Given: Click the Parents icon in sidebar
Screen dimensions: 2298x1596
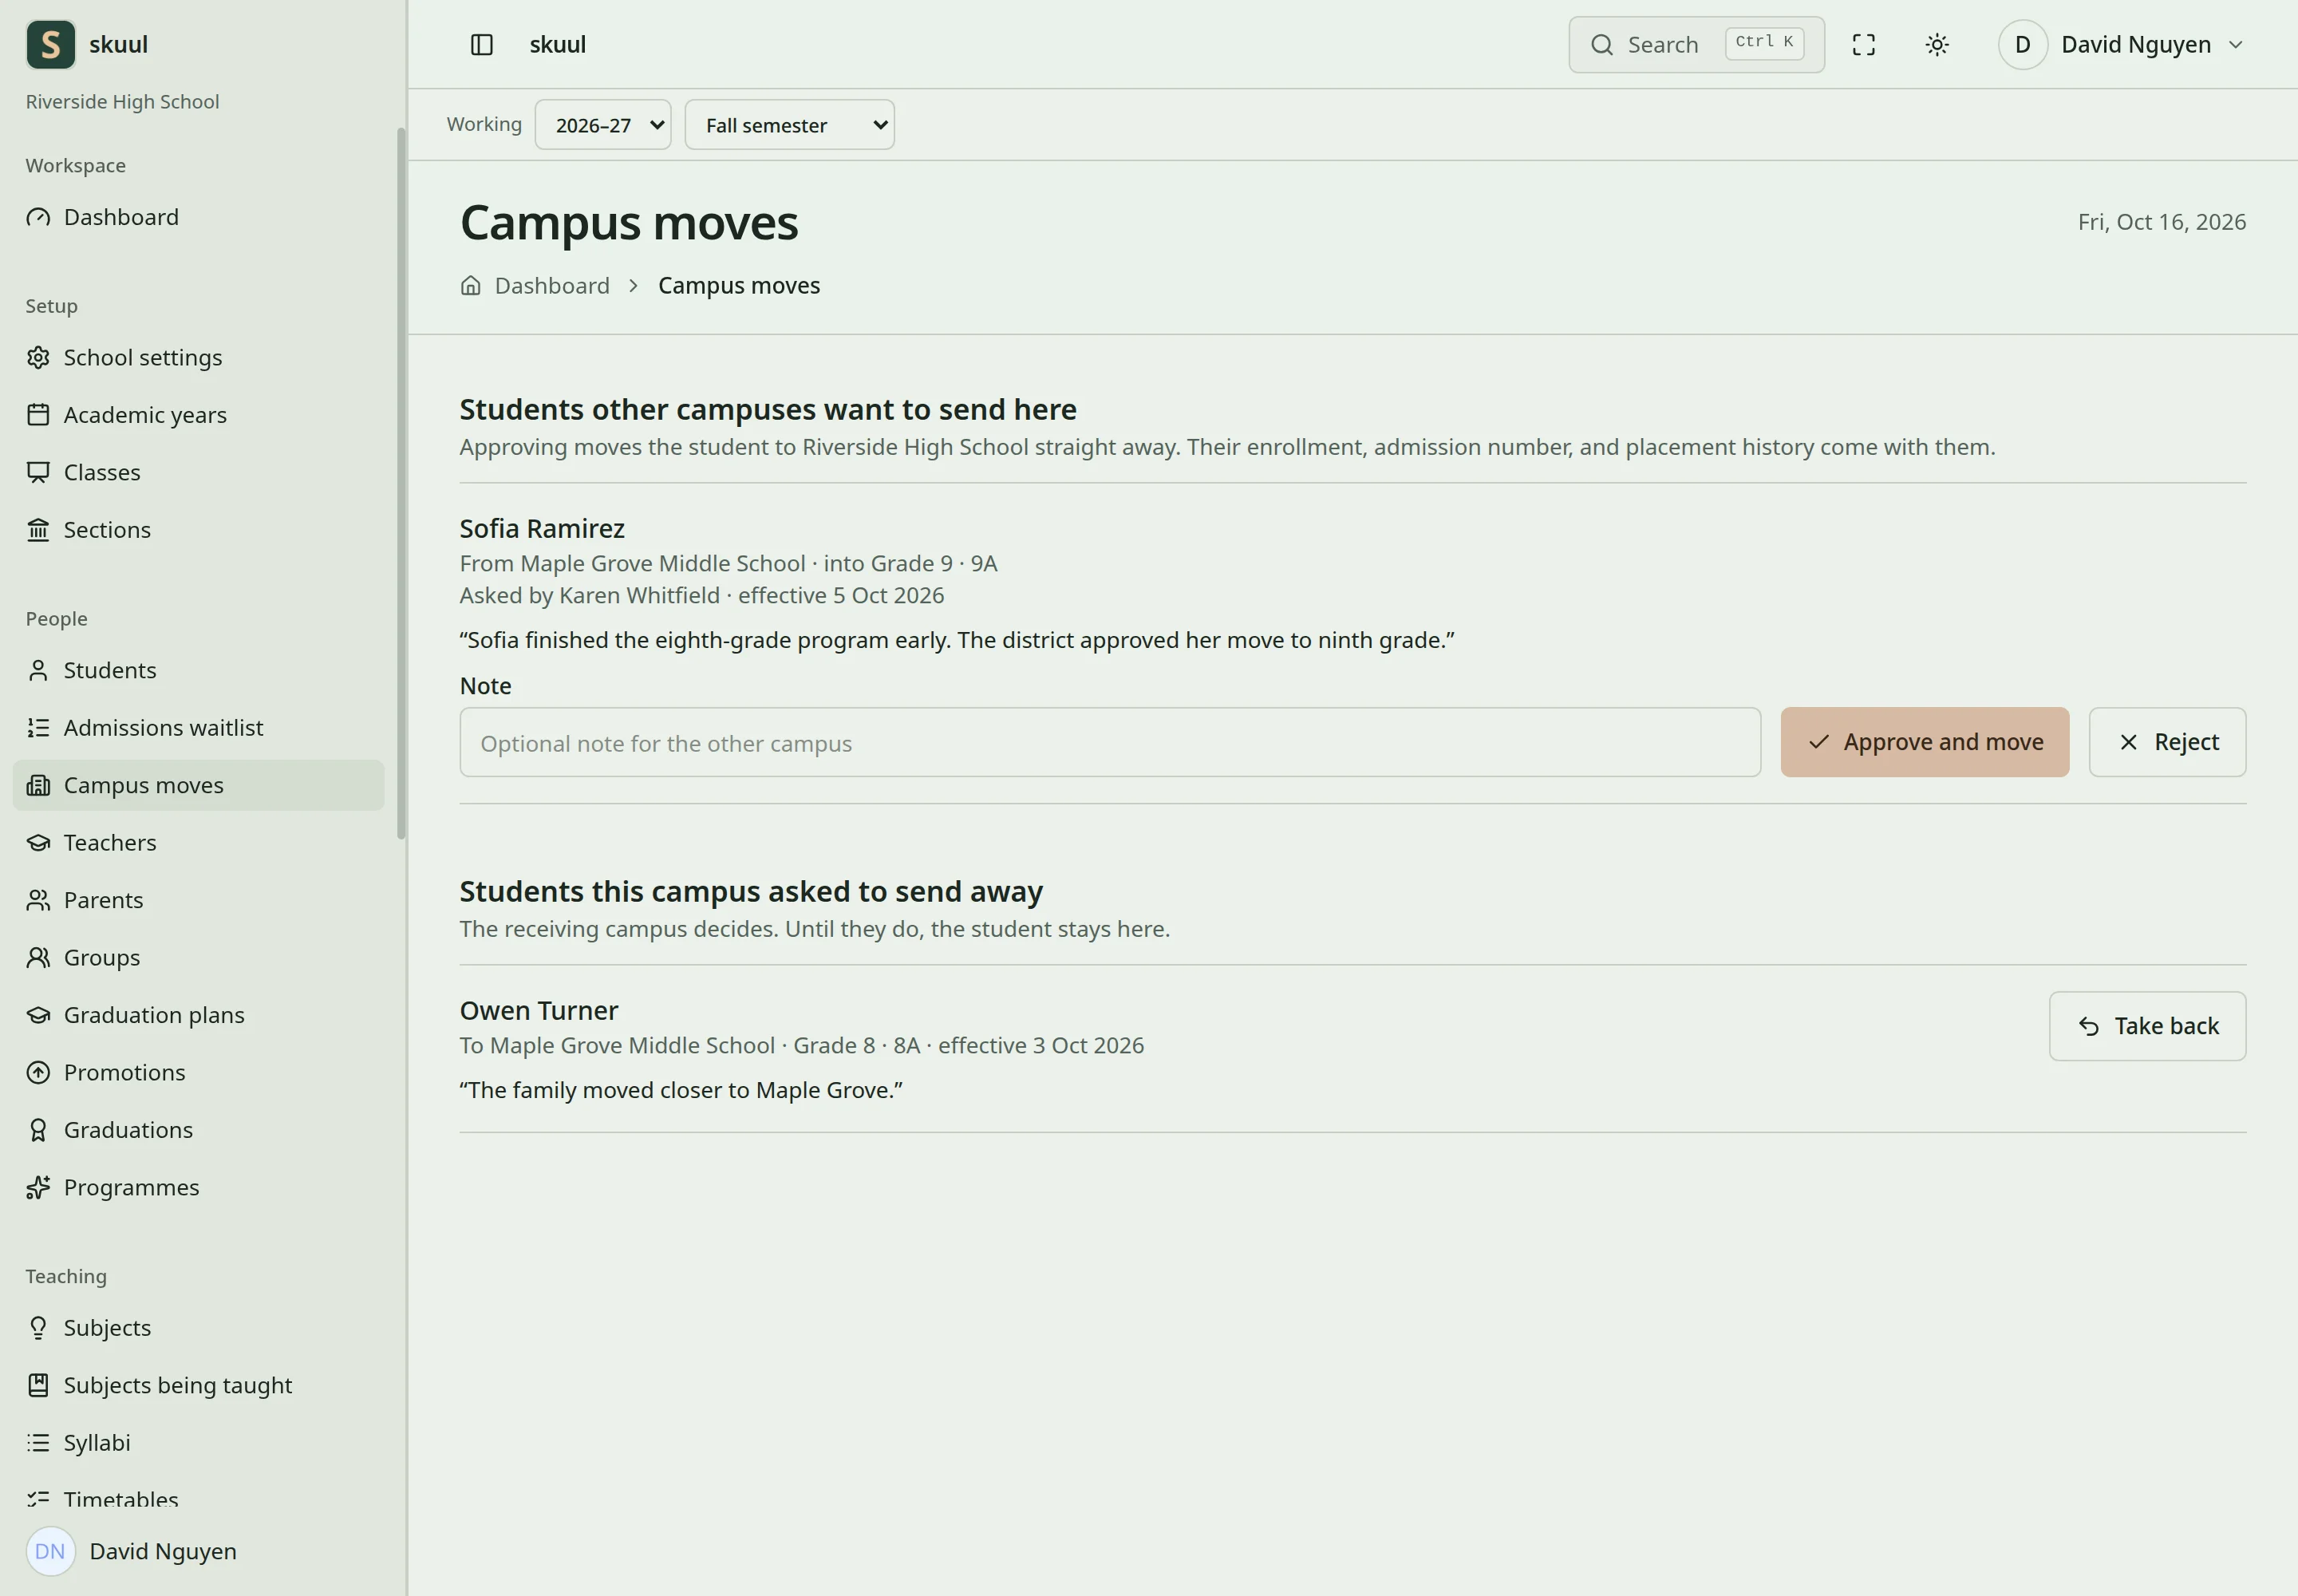Looking at the screenshot, I should [x=38, y=900].
